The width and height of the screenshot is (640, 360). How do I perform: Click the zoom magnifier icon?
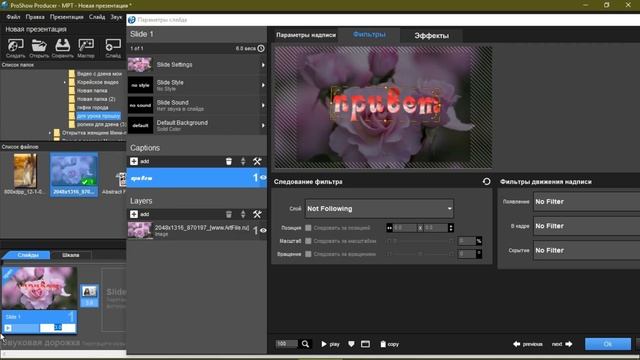305,344
